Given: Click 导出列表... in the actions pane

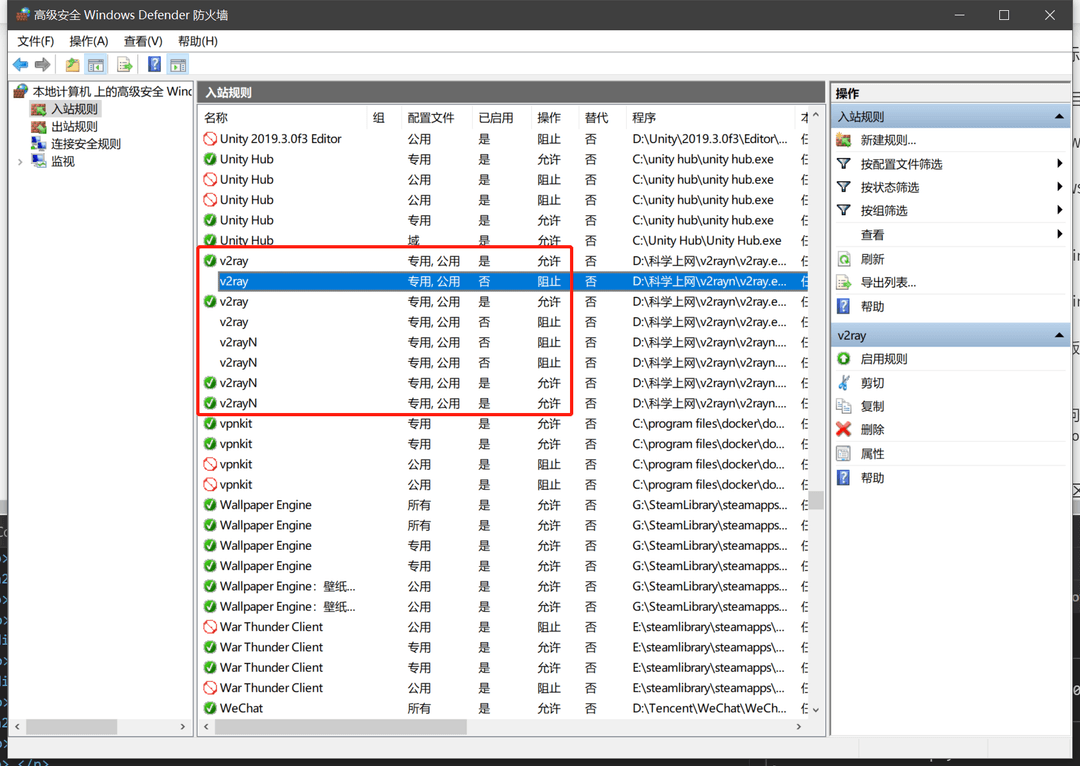Looking at the screenshot, I should click(888, 282).
